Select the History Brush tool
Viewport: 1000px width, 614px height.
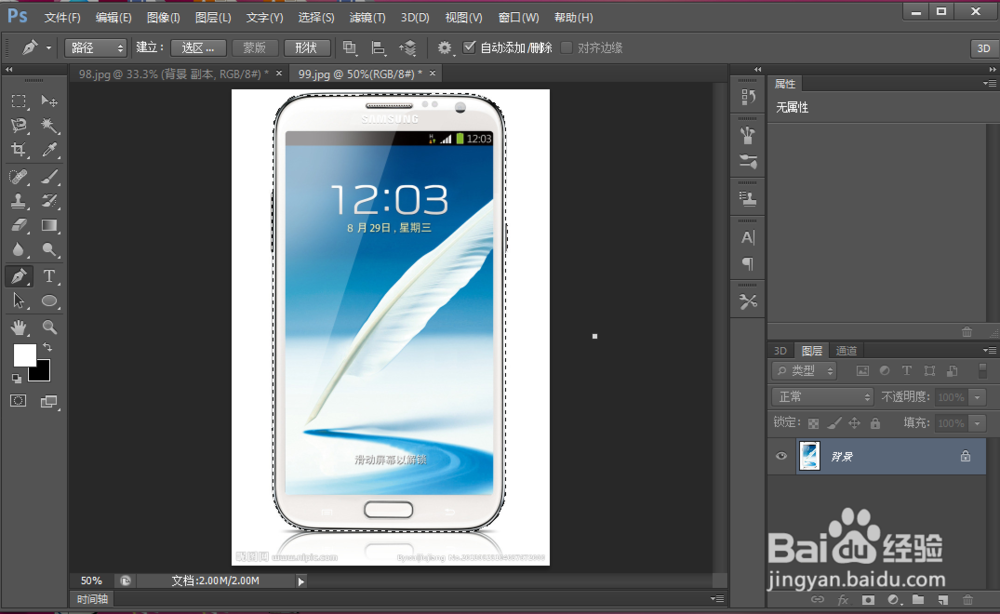[49, 201]
